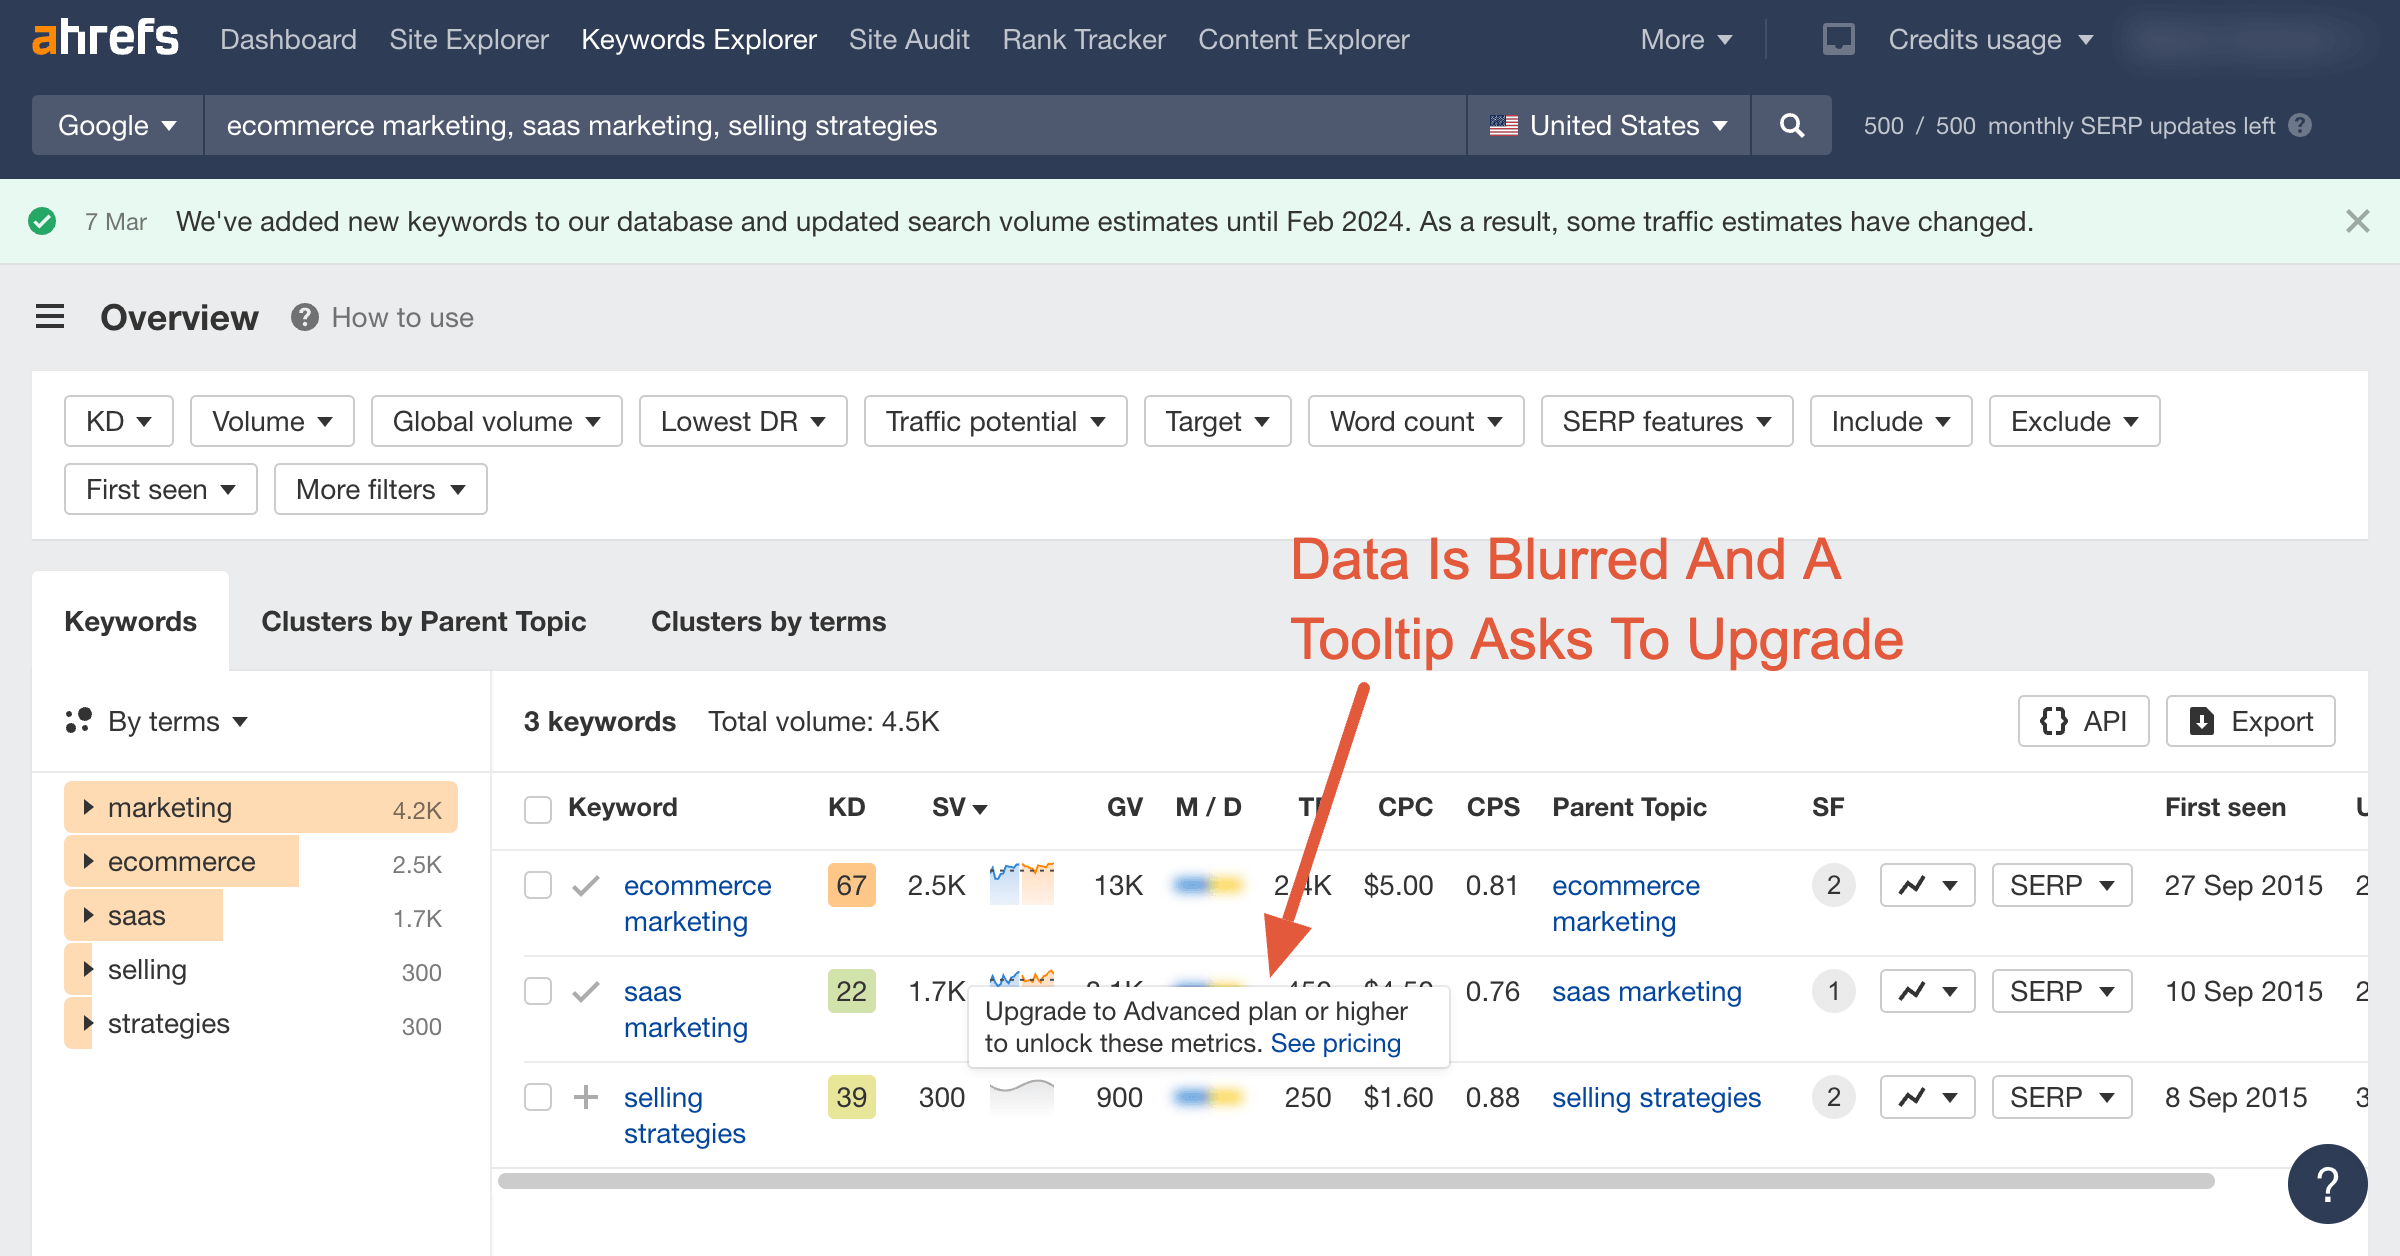This screenshot has height=1256, width=2400.
Task: Open the Google search engine dropdown
Action: tap(117, 125)
